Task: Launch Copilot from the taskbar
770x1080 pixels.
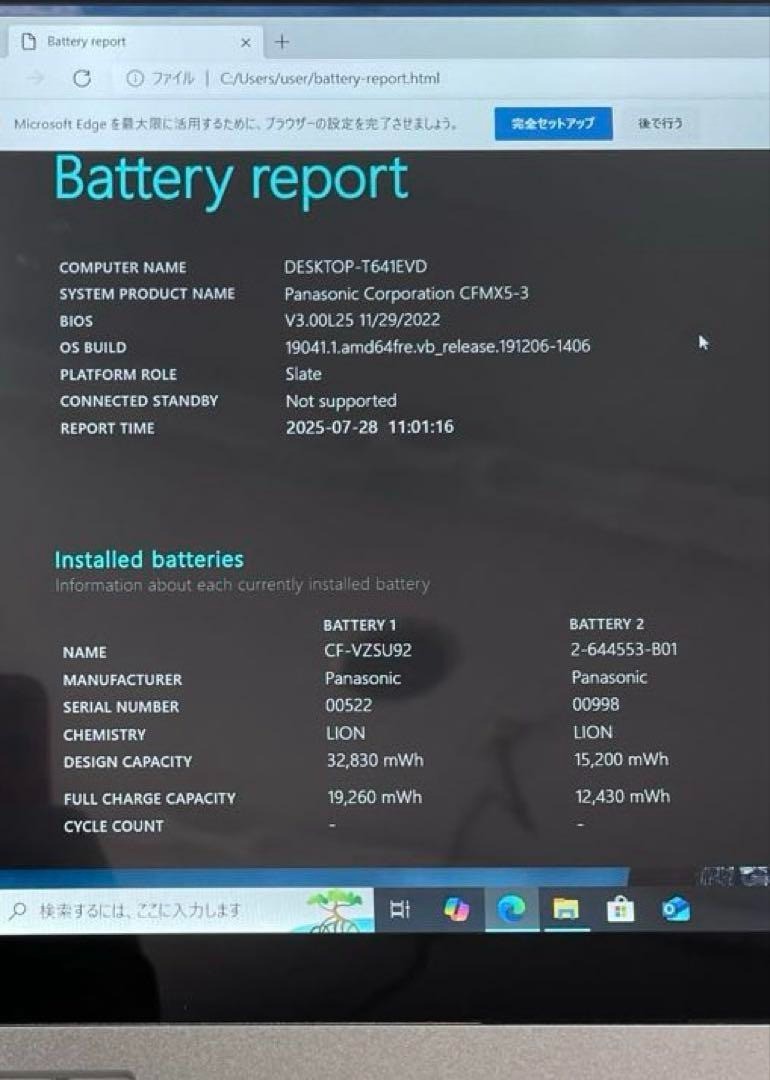Action: [456, 909]
